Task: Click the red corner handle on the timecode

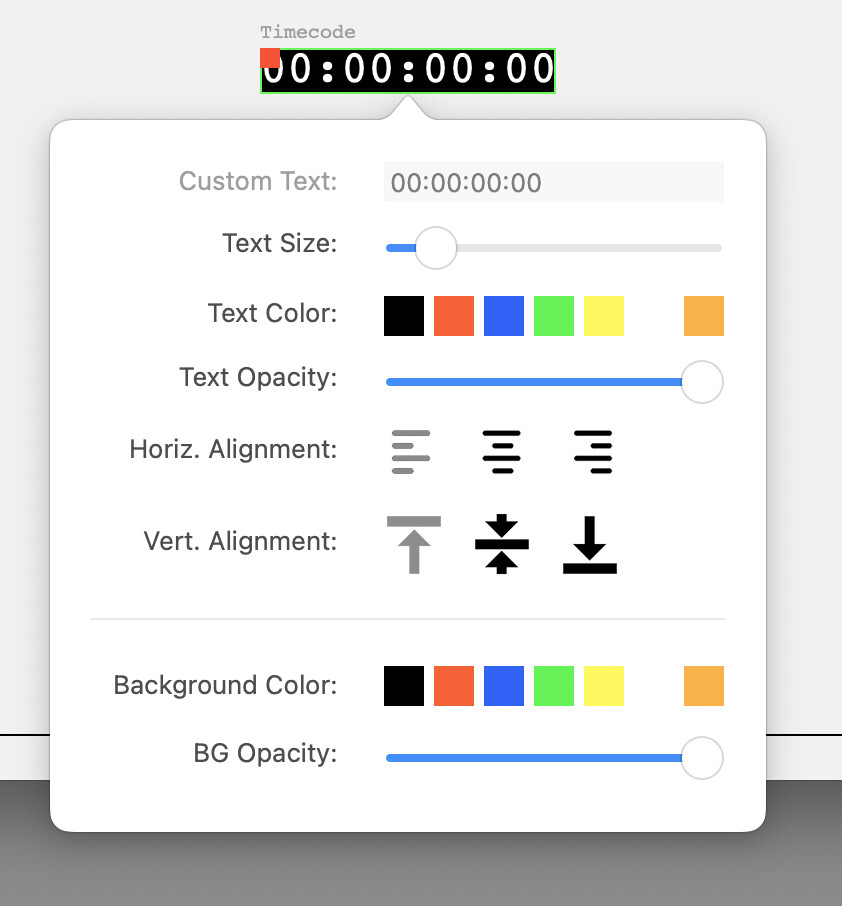Action: [270, 58]
